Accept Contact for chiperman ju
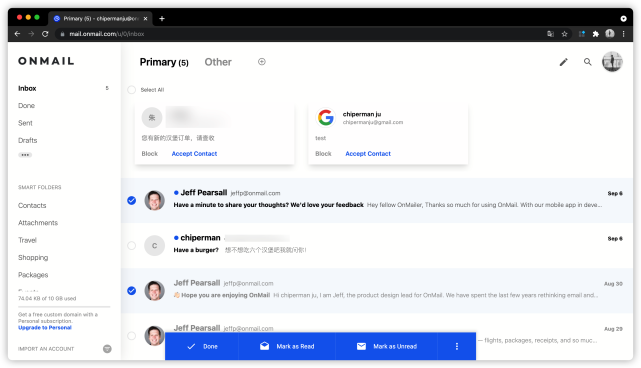This screenshot has width=641, height=368. tap(368, 154)
